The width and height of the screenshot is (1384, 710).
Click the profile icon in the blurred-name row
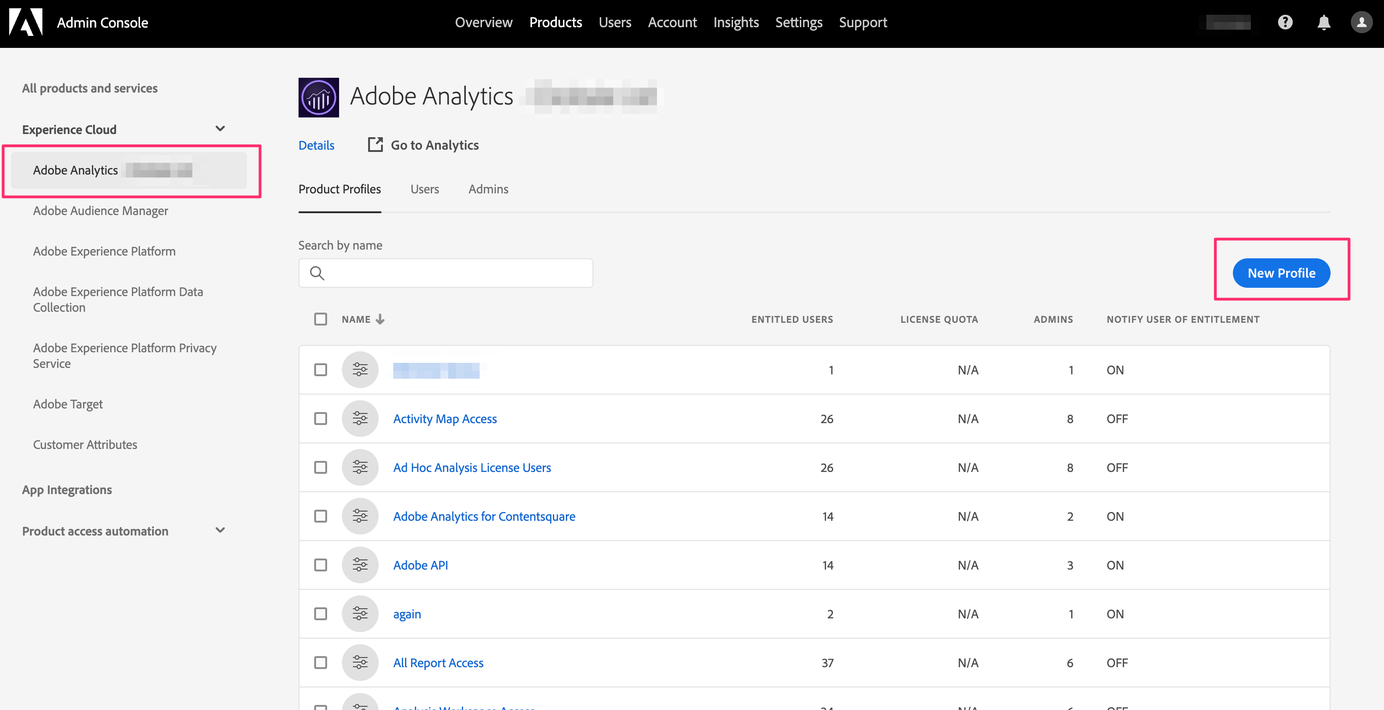point(360,370)
